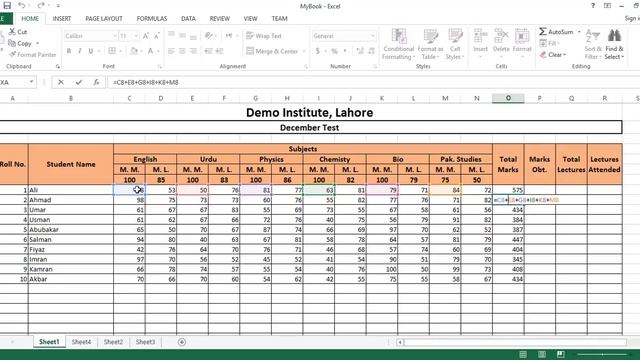The height and width of the screenshot is (360, 640).
Task: Open the FORMULAS tab
Action: click(151, 18)
